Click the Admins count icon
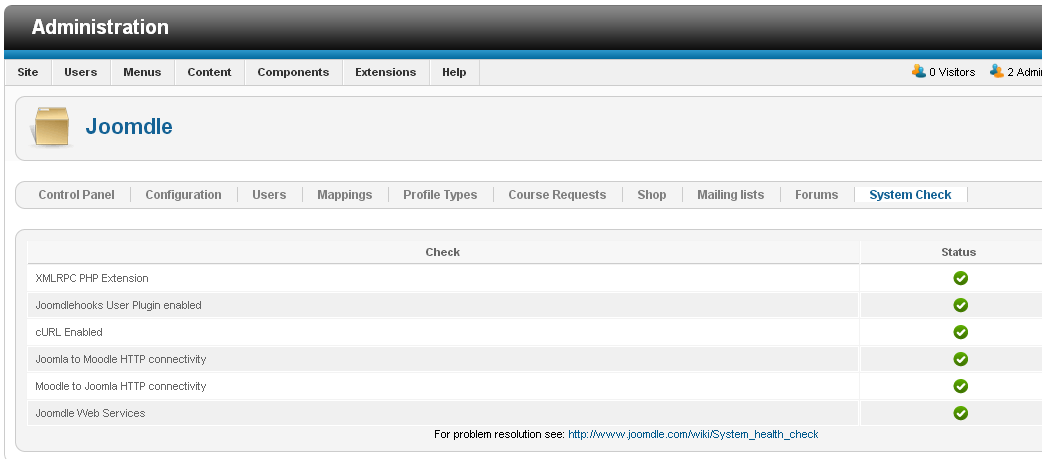Viewport: 1042px width, 459px height. pyautogui.click(x=996, y=71)
